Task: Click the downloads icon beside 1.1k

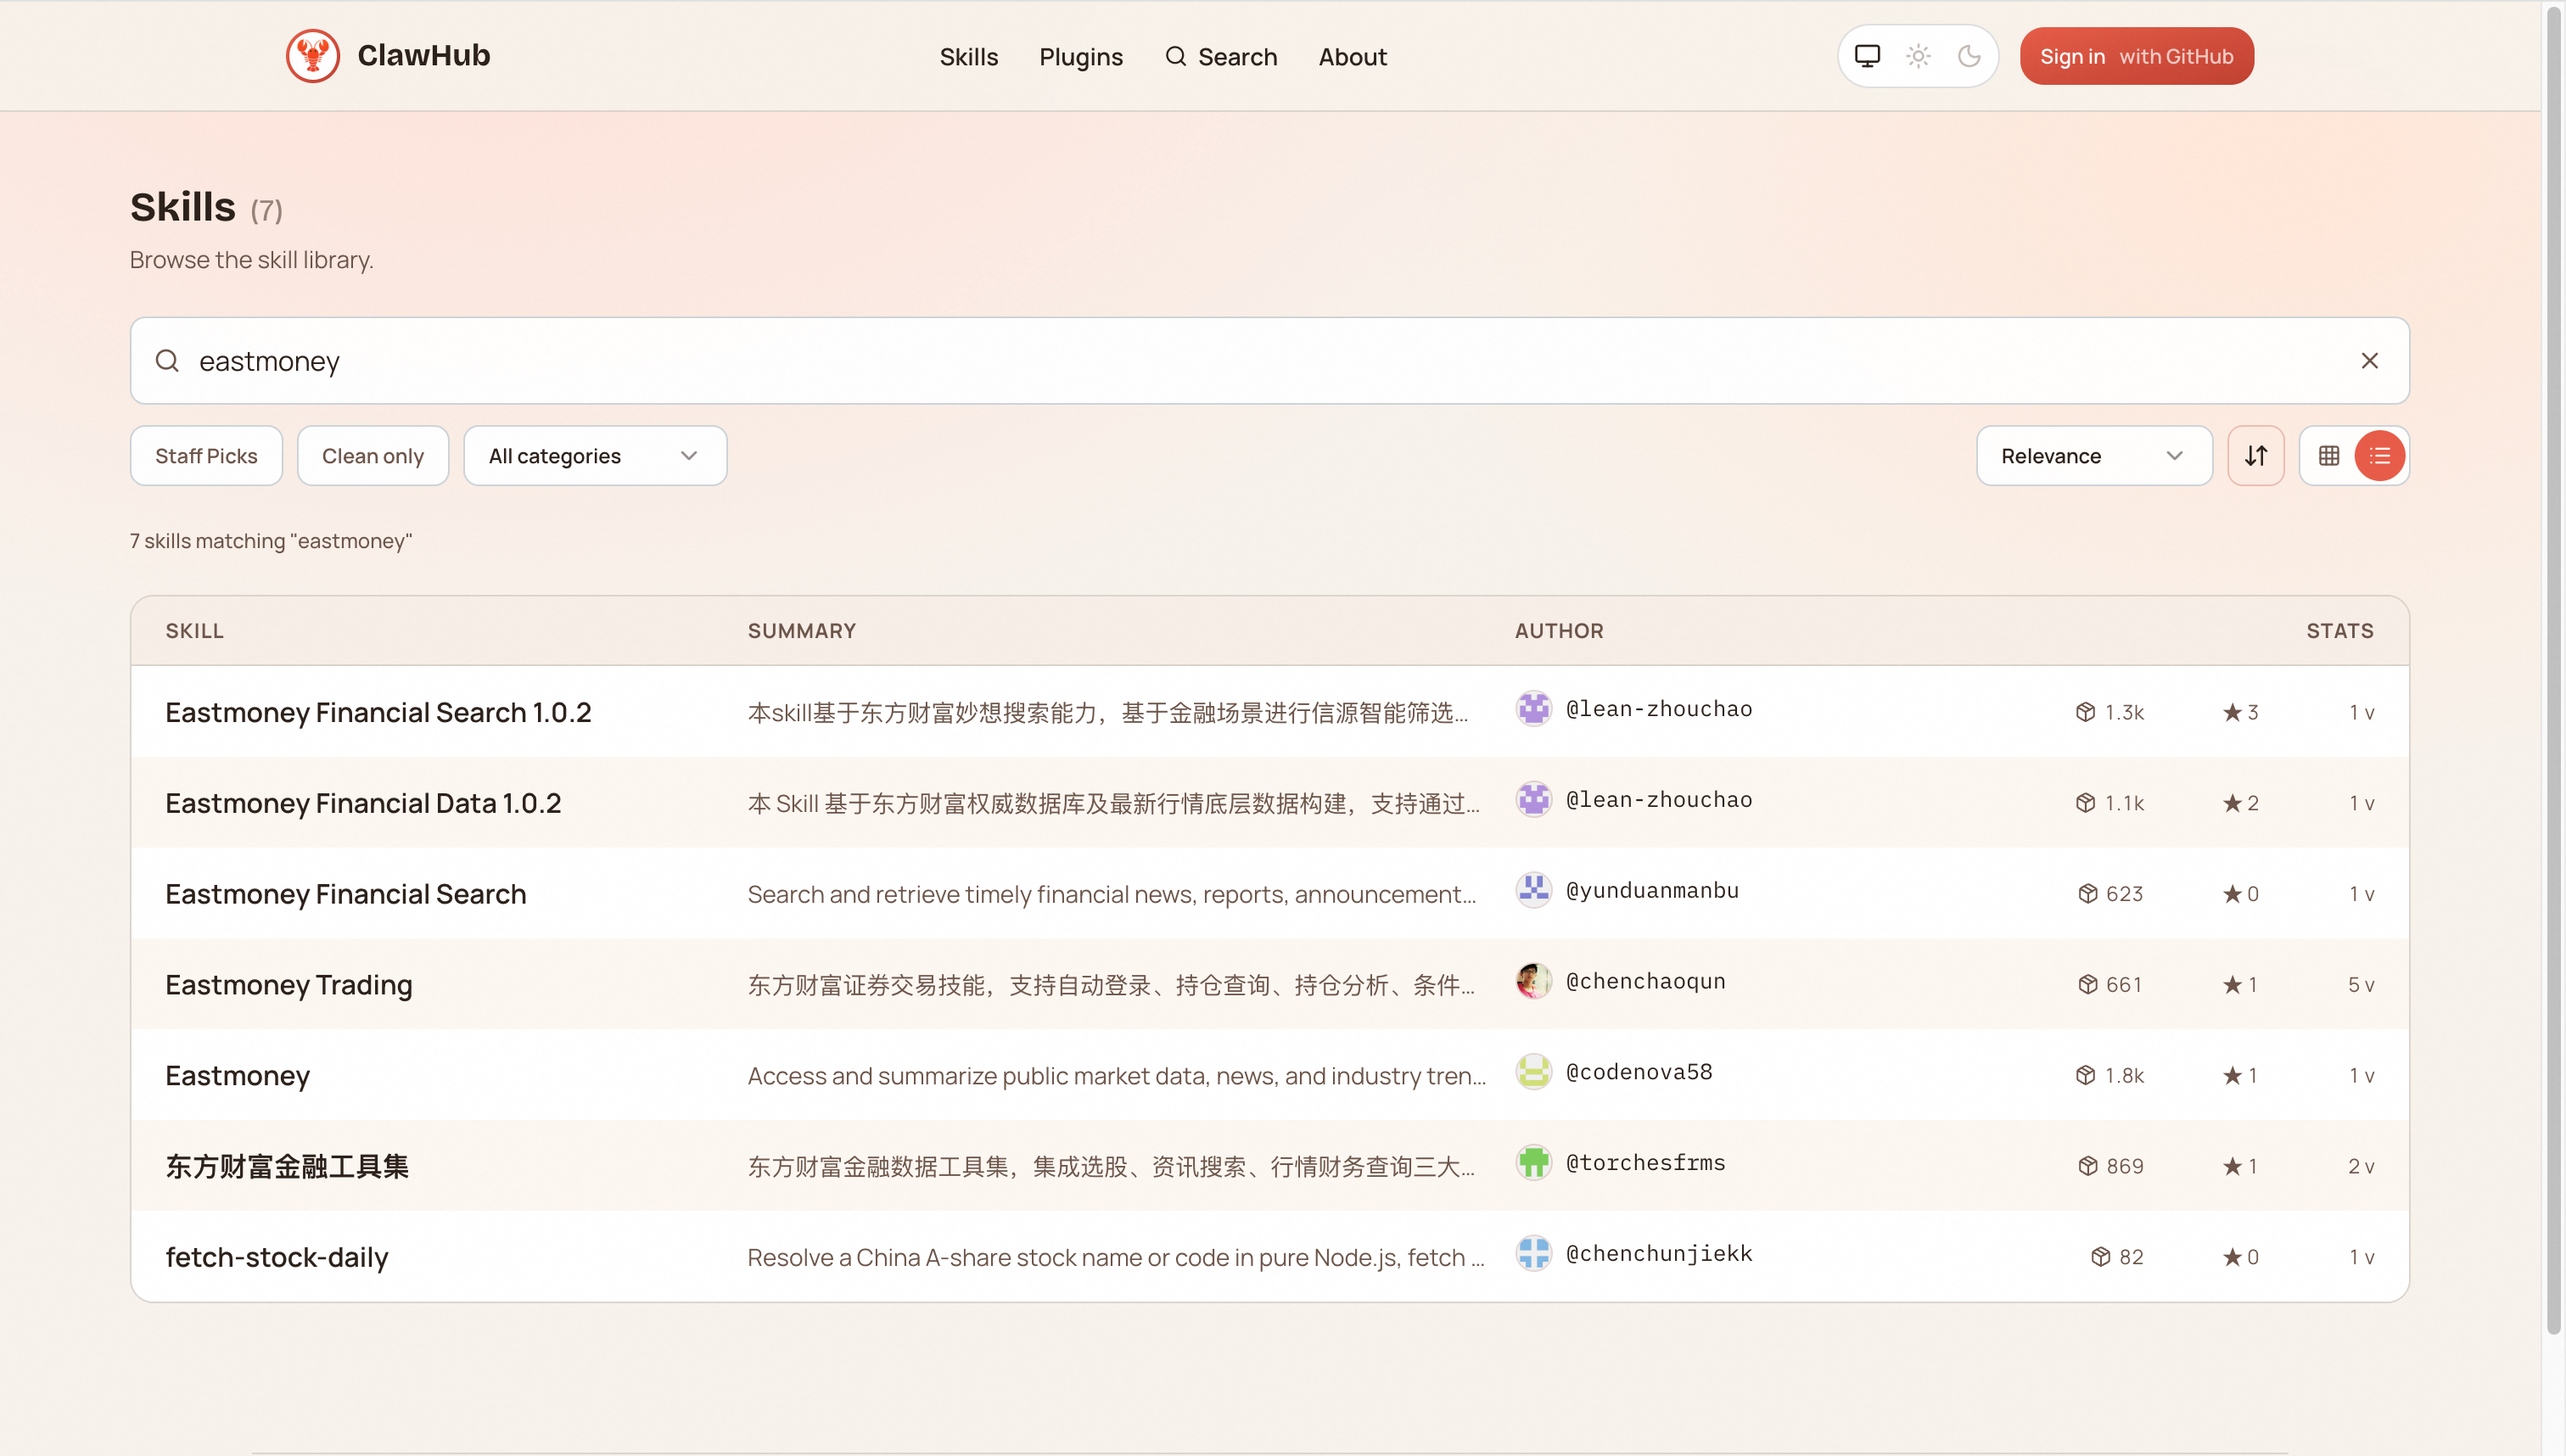Action: click(x=2085, y=804)
